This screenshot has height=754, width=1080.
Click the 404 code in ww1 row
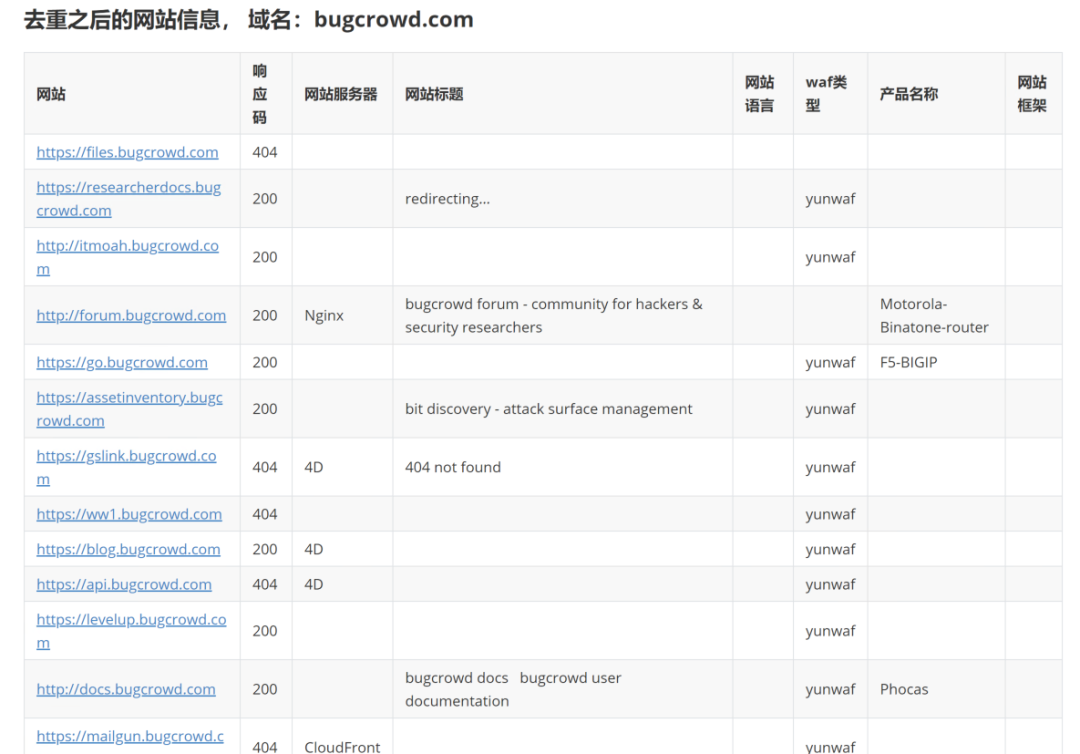click(265, 514)
